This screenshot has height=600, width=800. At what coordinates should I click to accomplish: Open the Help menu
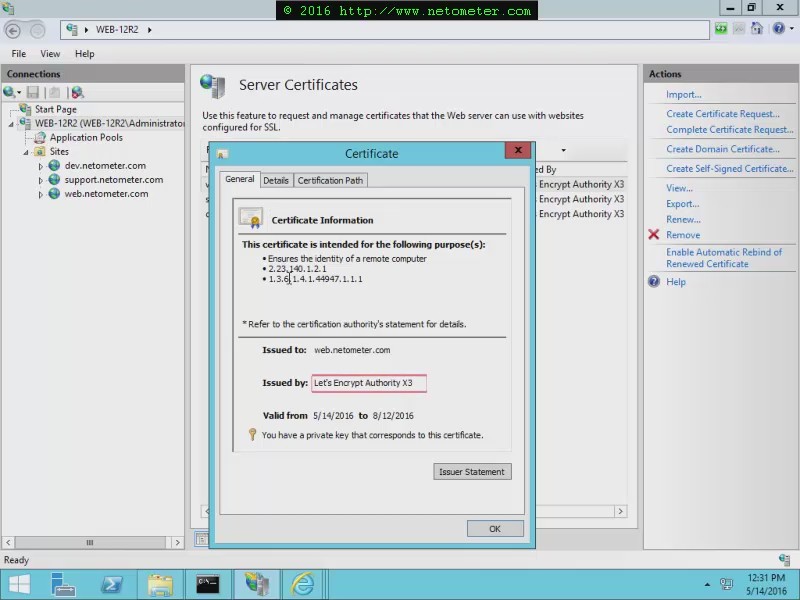pos(85,54)
